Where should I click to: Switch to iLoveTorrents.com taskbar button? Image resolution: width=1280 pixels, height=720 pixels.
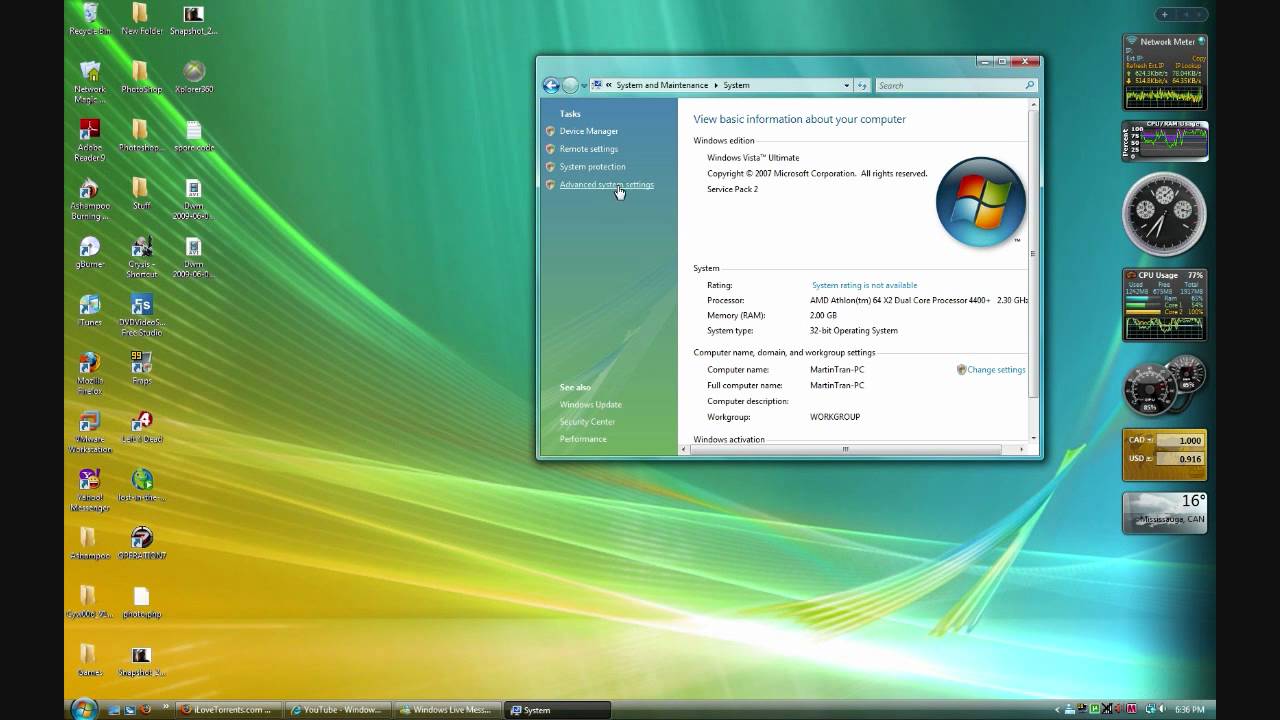pyautogui.click(x=228, y=710)
